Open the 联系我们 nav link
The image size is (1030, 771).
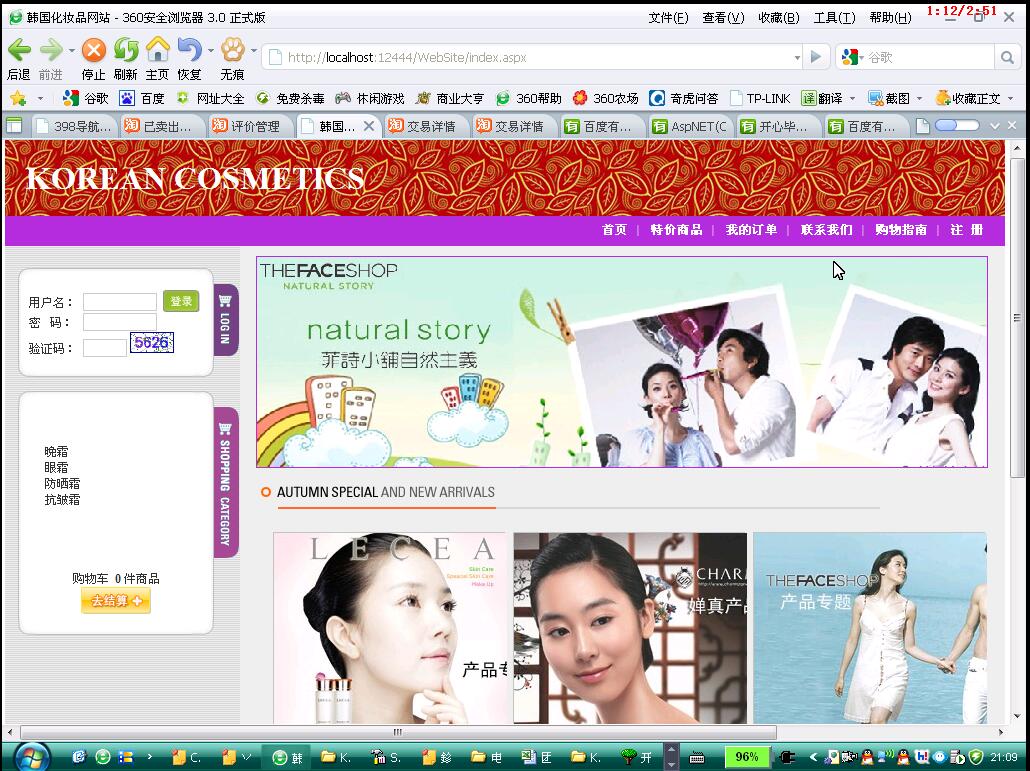(x=826, y=230)
